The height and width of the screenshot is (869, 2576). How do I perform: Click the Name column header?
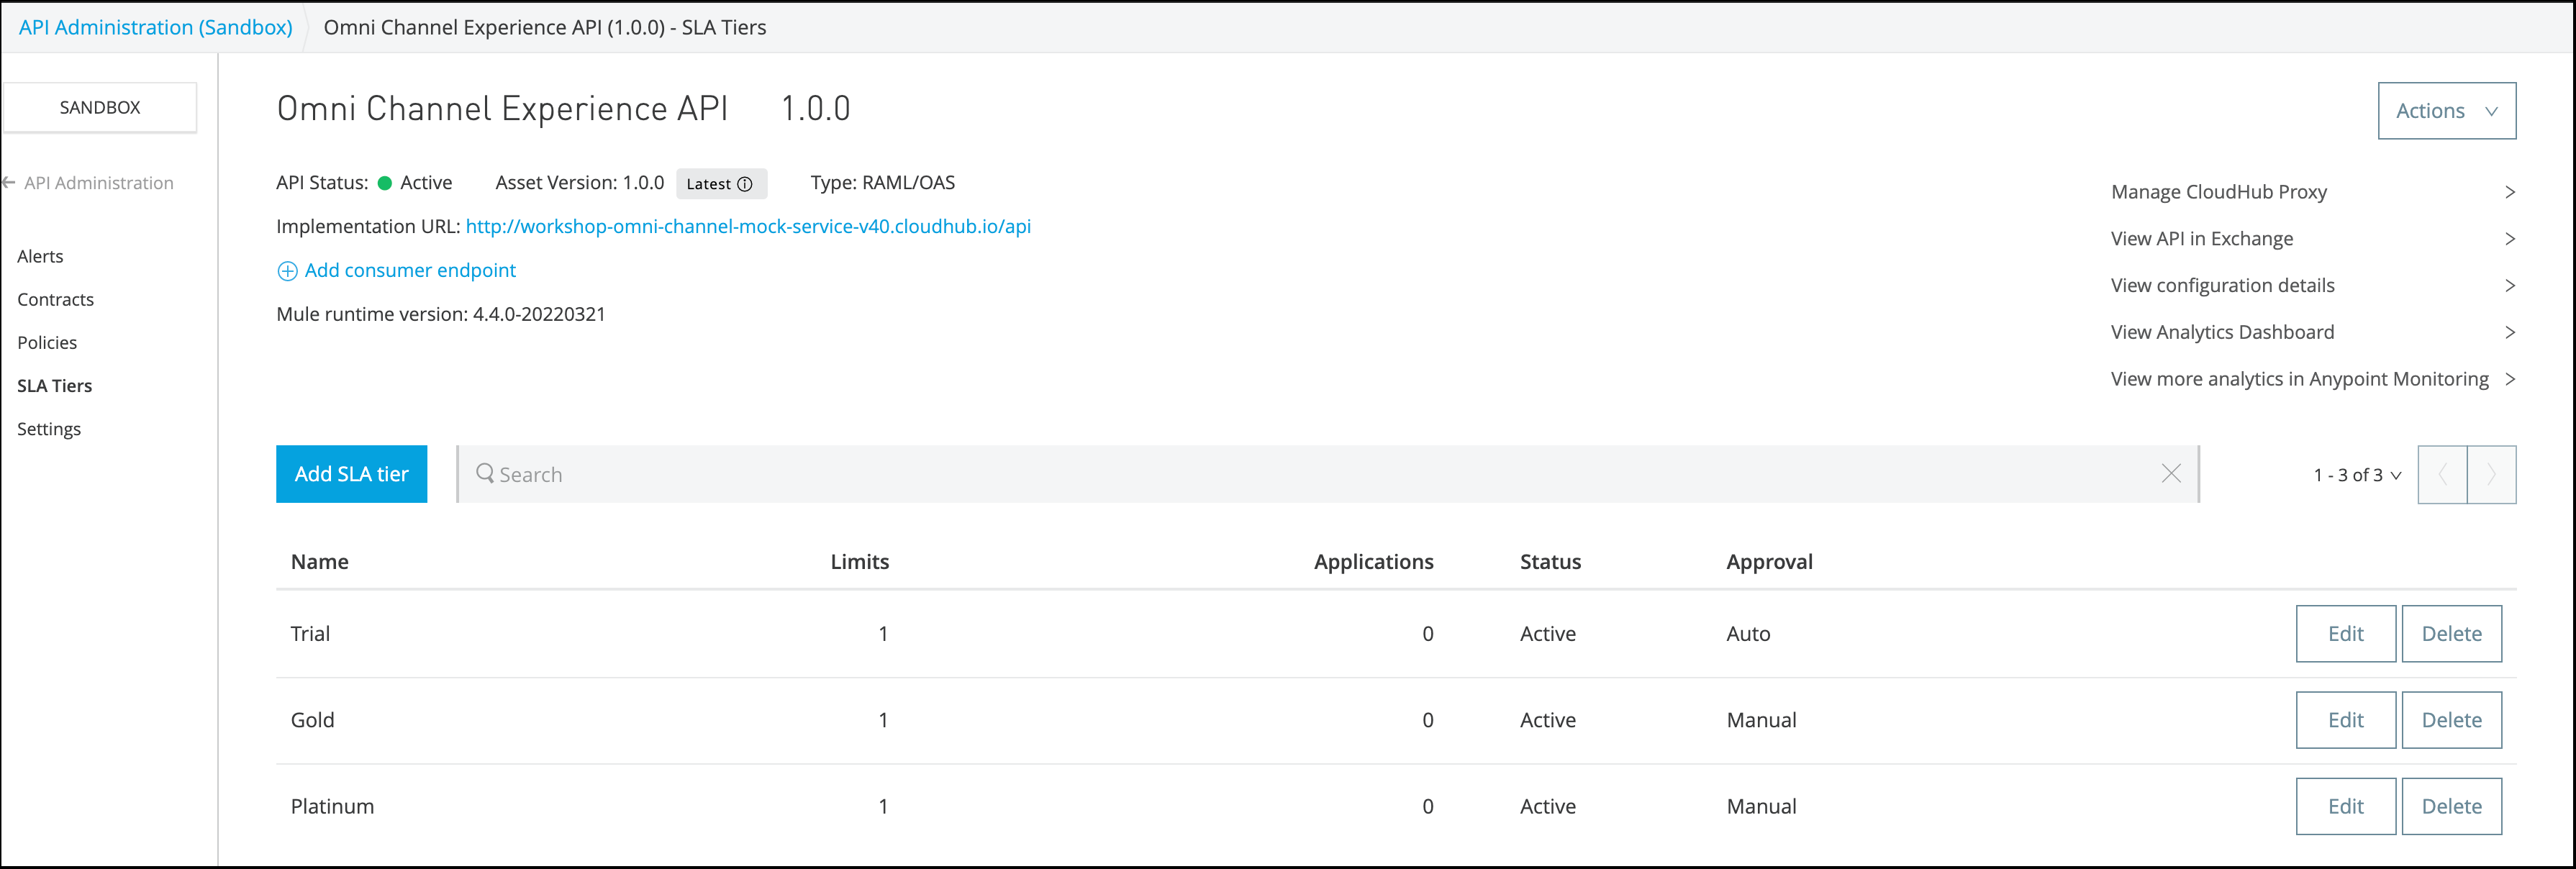click(x=319, y=562)
